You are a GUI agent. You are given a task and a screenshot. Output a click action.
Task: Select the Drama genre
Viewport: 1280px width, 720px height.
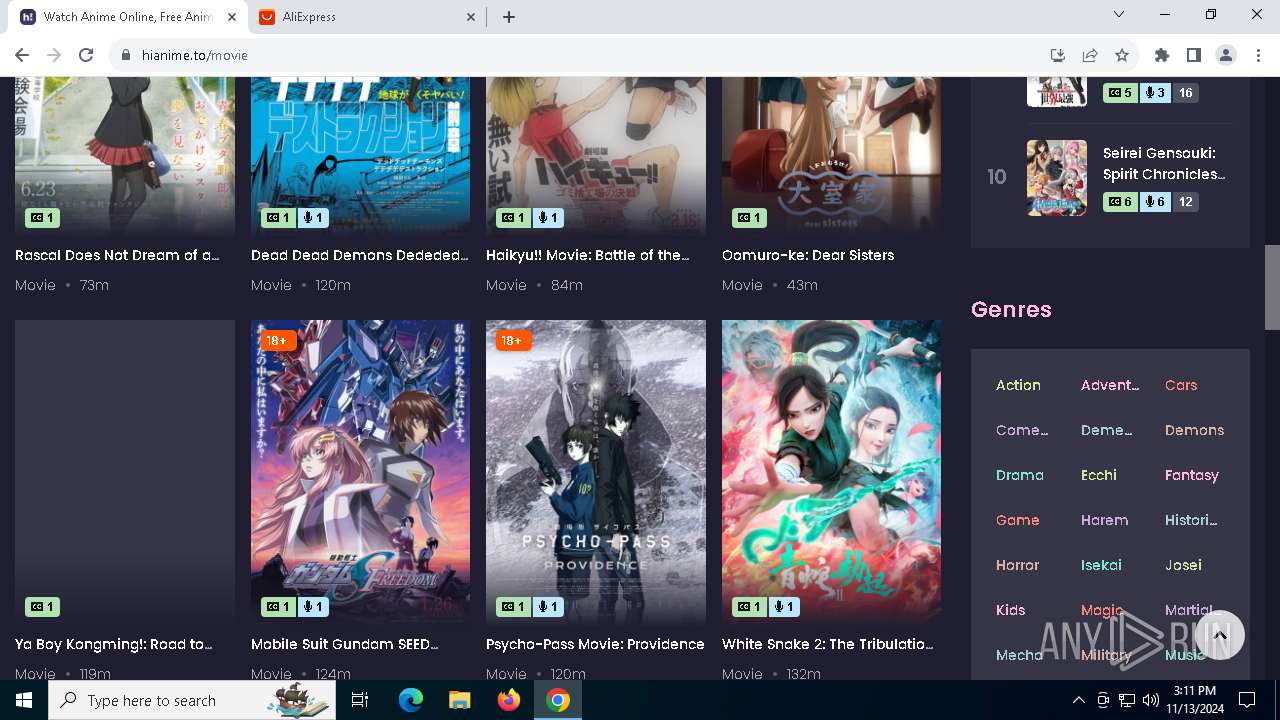1020,475
